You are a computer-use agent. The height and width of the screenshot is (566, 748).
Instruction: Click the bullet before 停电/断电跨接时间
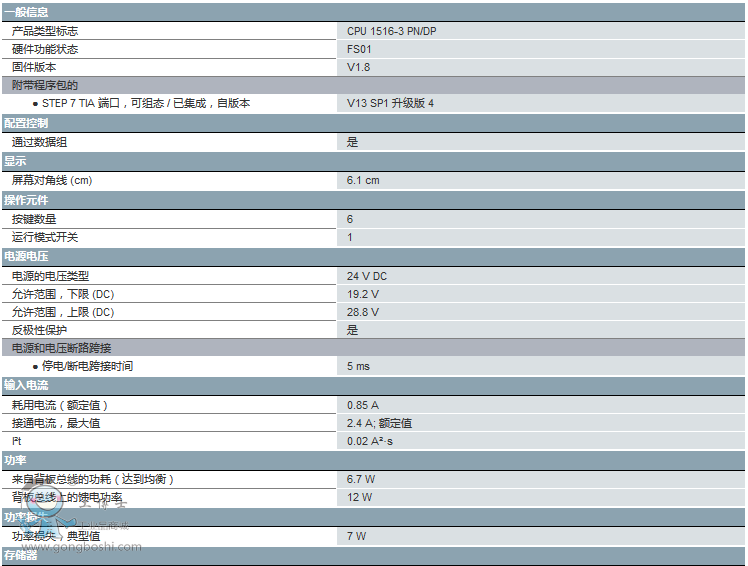[35, 366]
